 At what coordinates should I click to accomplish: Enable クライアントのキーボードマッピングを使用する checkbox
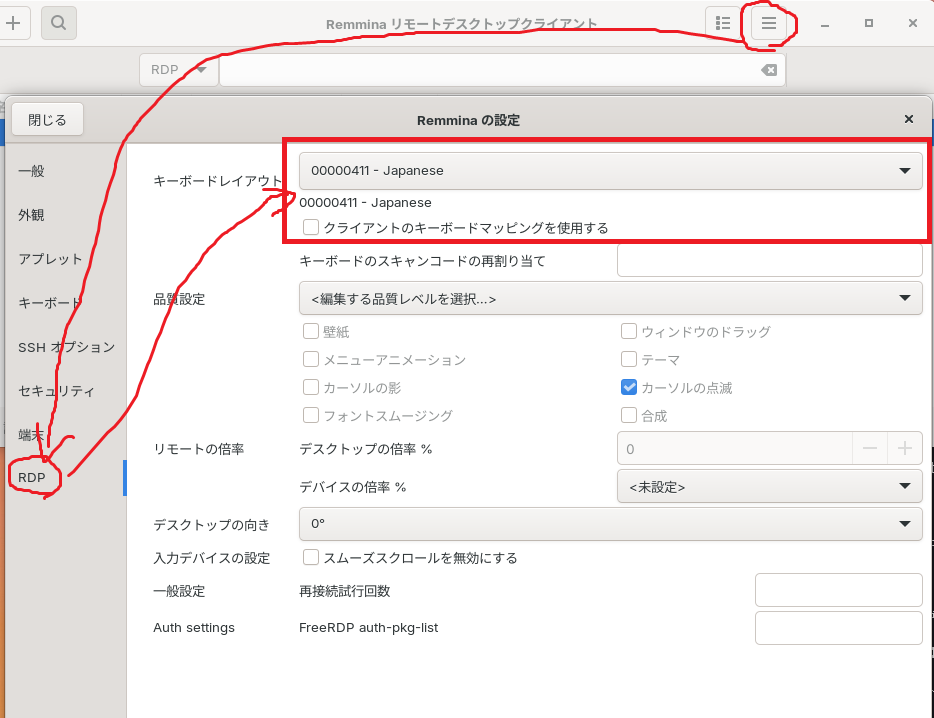pyautogui.click(x=311, y=228)
